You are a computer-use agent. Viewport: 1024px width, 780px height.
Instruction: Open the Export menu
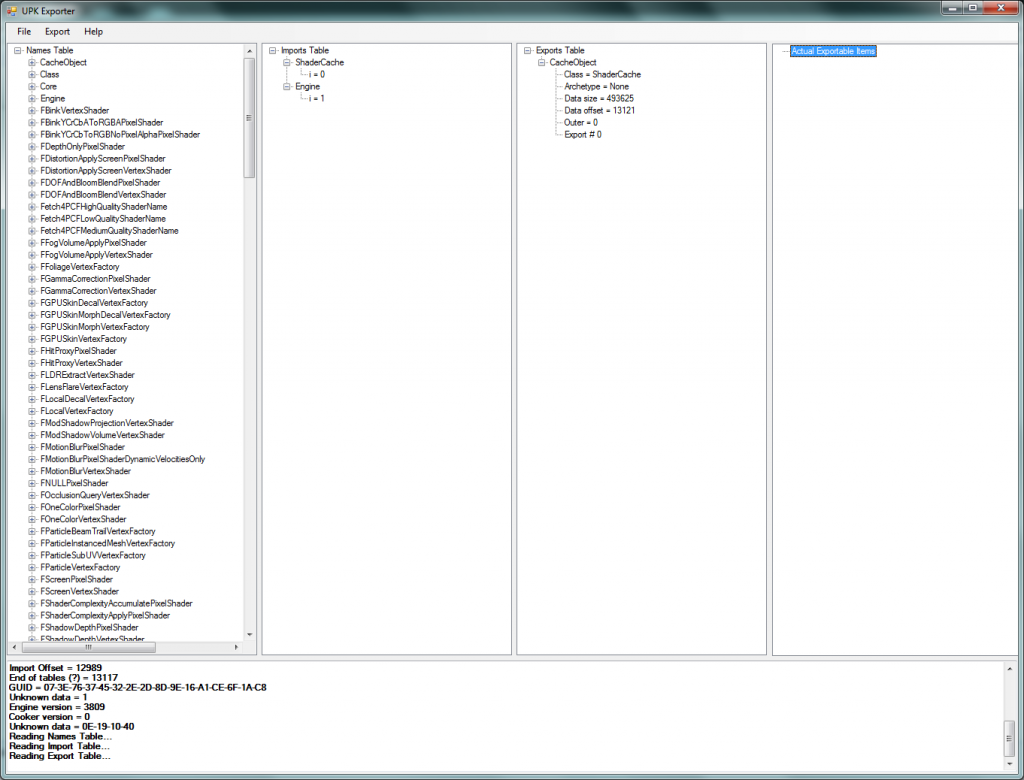click(x=57, y=32)
